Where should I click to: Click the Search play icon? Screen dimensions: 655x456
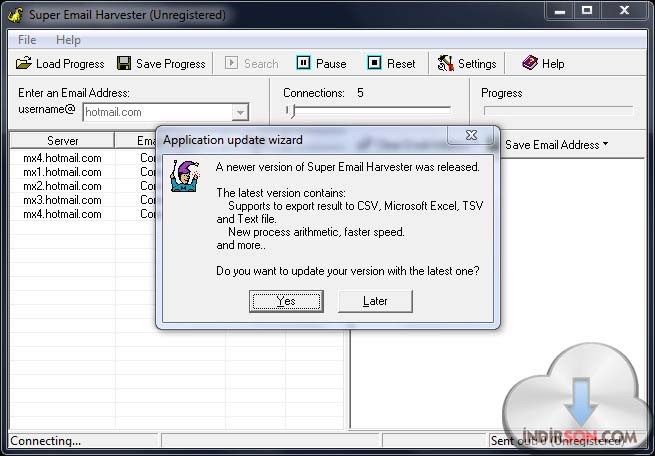(x=231, y=63)
